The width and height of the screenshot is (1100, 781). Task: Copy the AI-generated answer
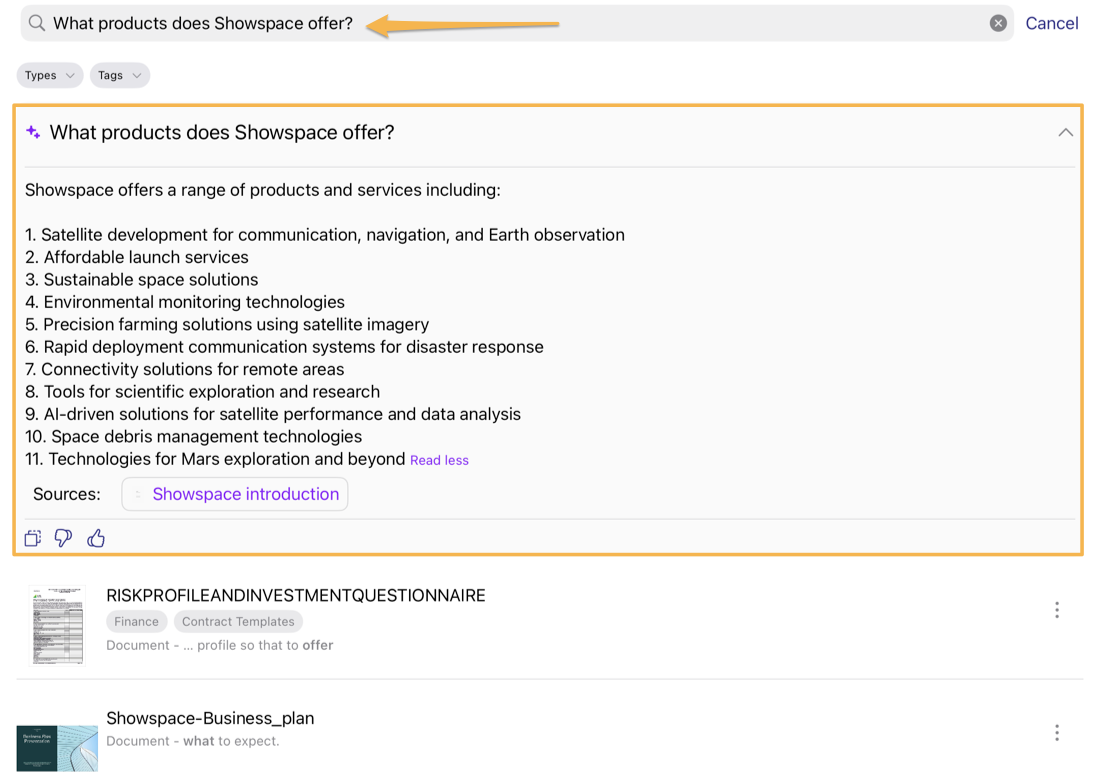[x=32, y=538]
